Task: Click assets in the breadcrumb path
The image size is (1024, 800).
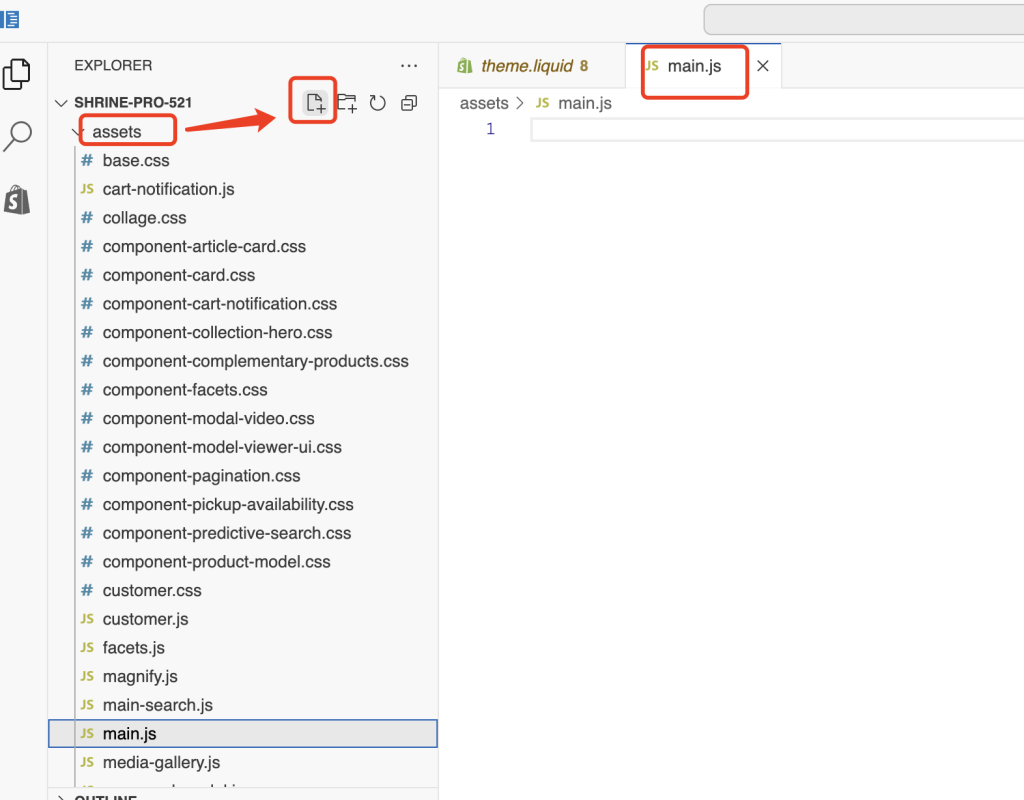Action: point(484,103)
